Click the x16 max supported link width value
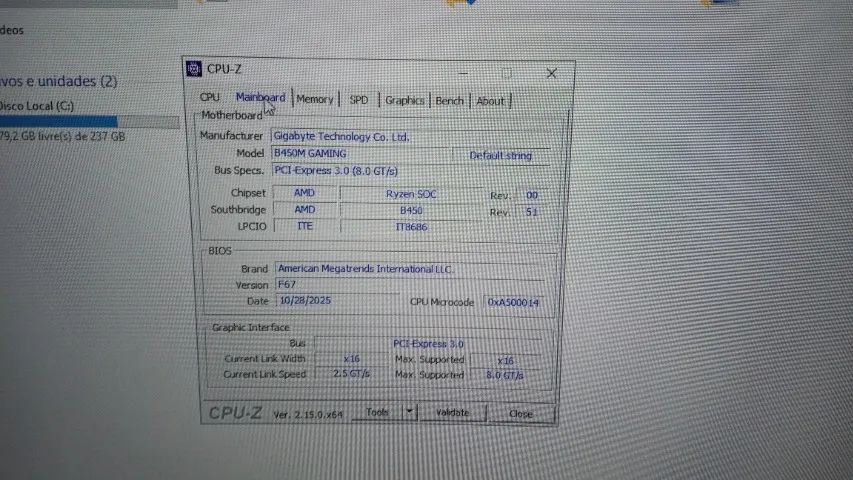 [x=505, y=360]
